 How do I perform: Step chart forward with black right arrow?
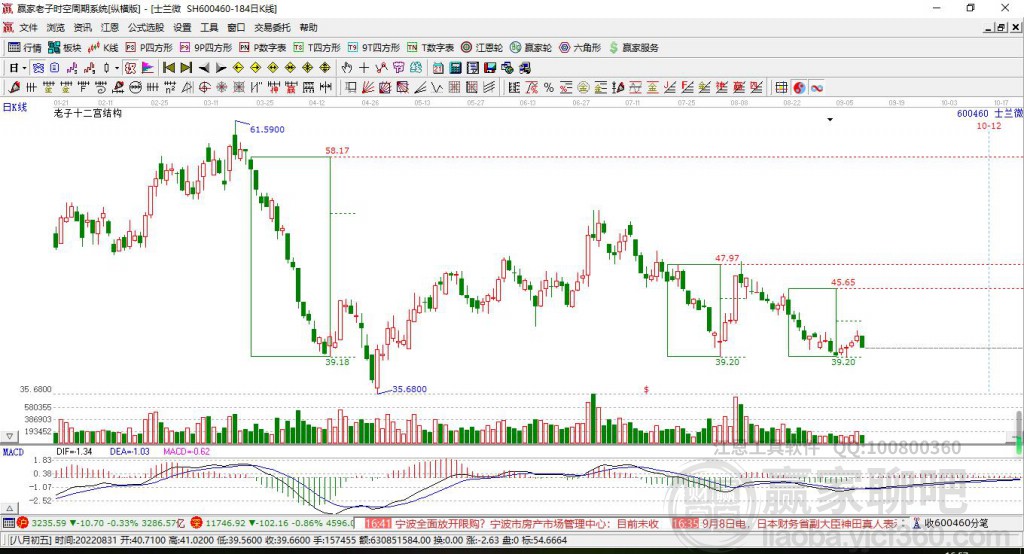click(x=221, y=68)
